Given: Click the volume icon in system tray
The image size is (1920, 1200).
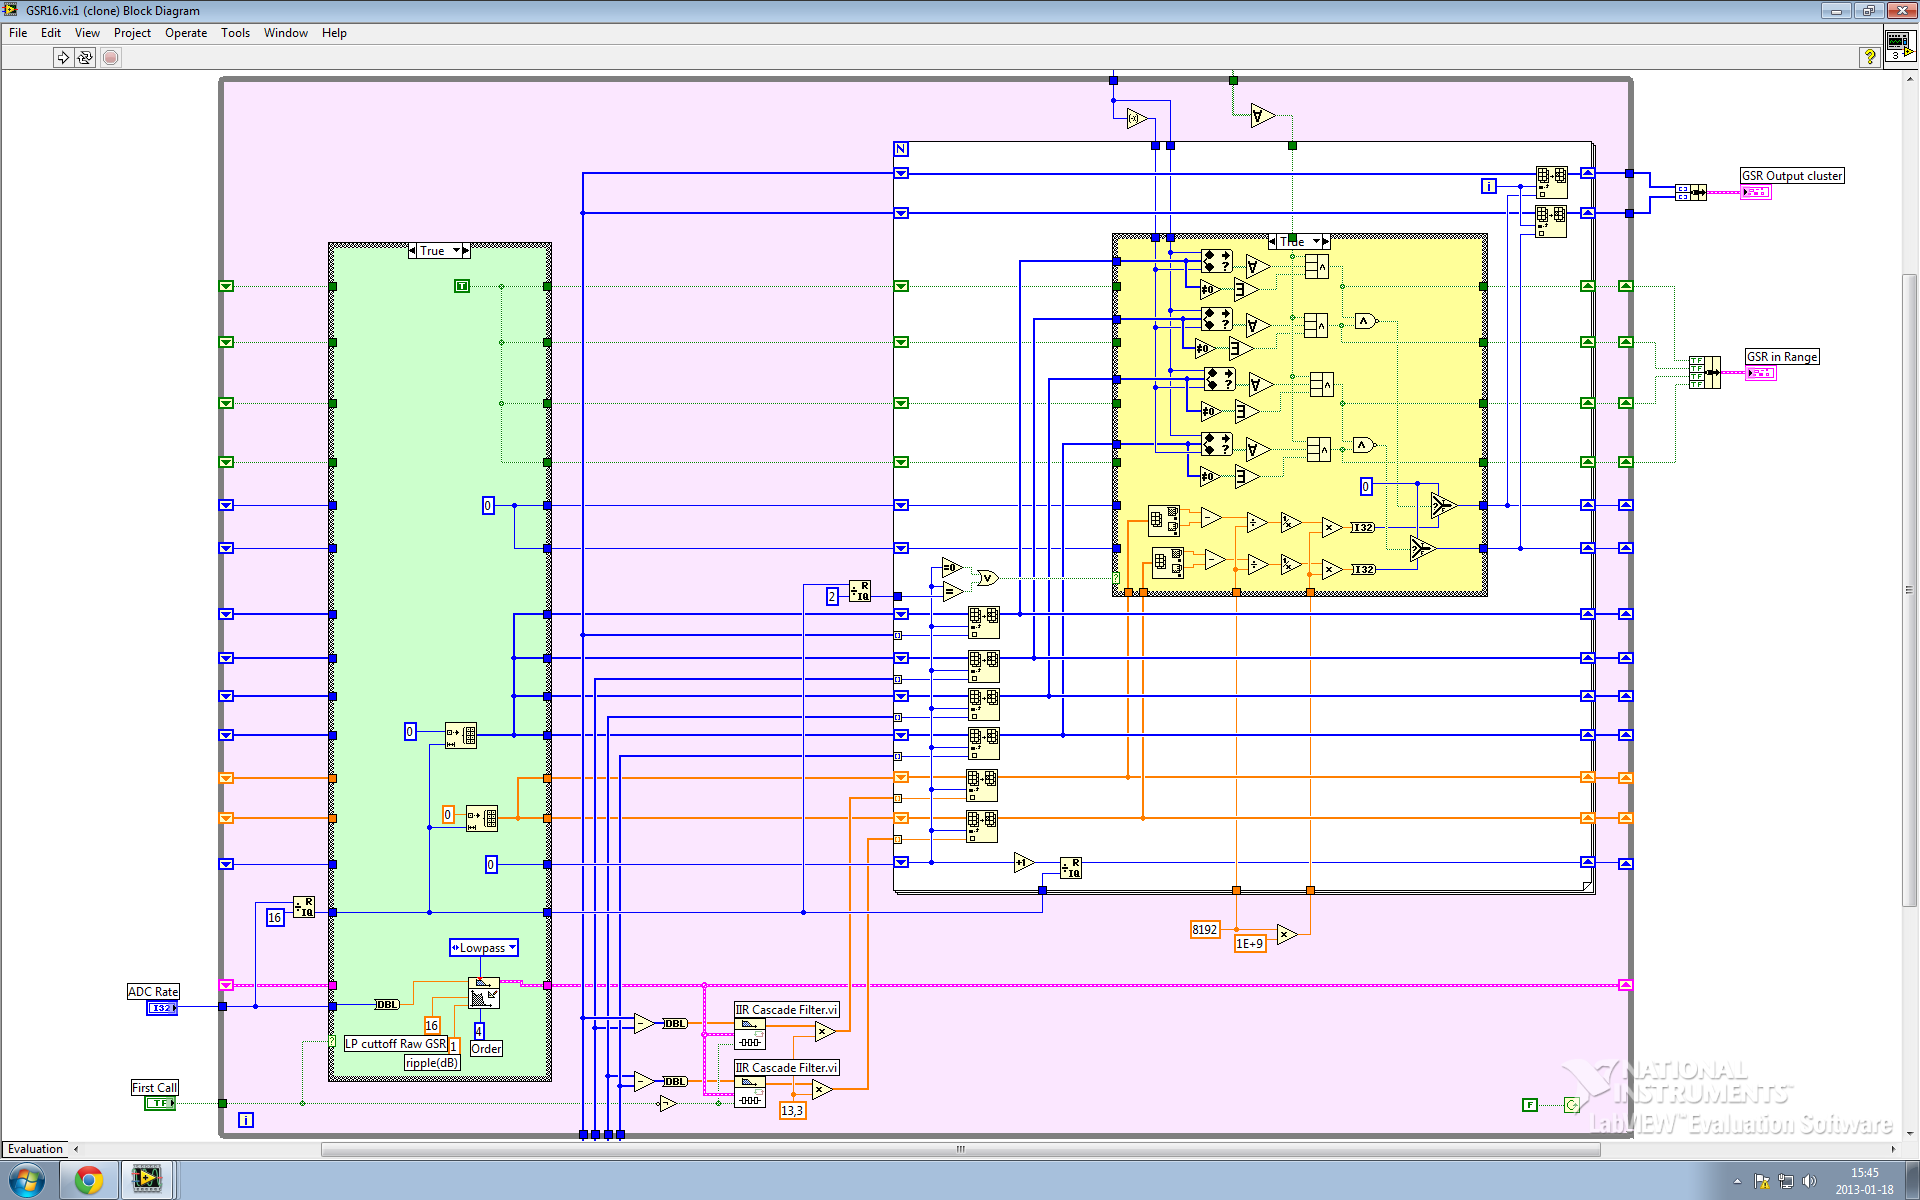Looking at the screenshot, I should [1809, 1182].
